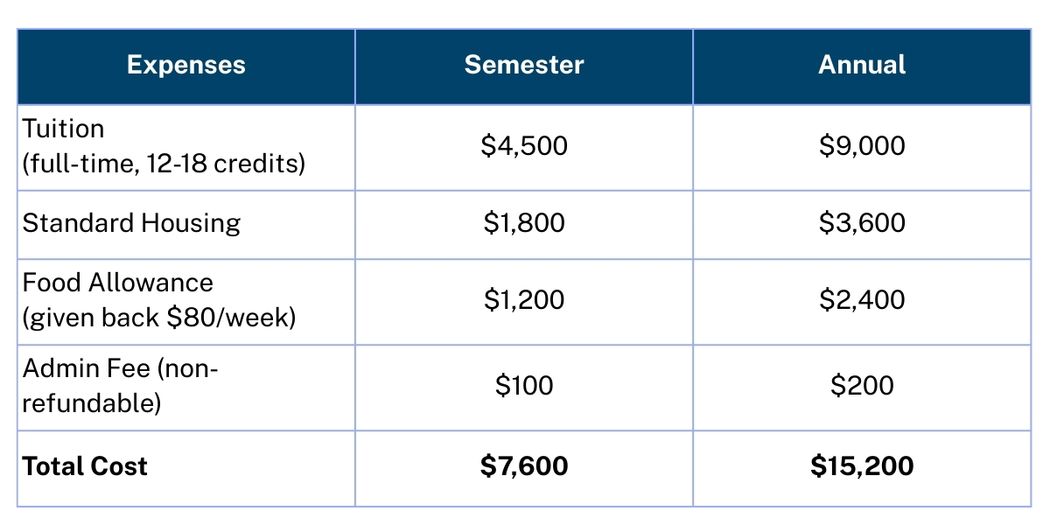This screenshot has height=525, width=1050.
Task: Select the Total Cost label
Action: [85, 466]
